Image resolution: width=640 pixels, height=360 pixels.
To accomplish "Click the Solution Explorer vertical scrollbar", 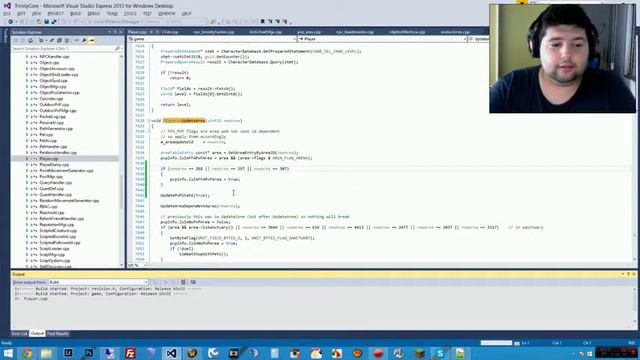I will pos(122,160).
